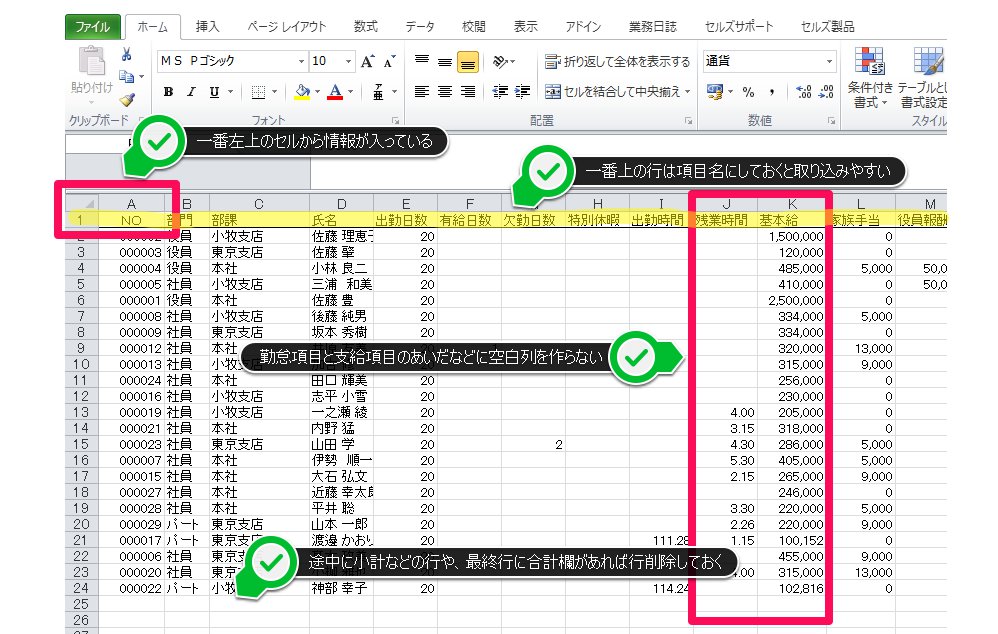Open the MS Pゴシック font name dropdown

301,62
